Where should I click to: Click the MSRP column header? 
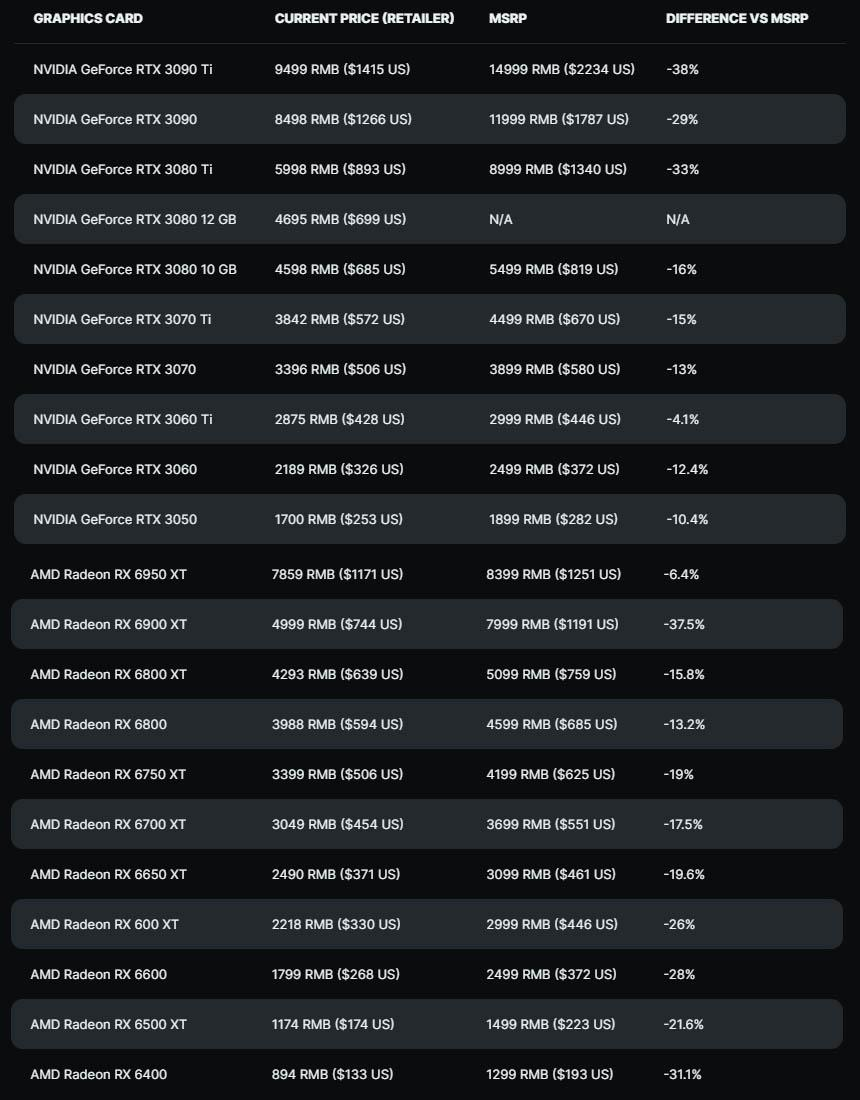tap(506, 19)
